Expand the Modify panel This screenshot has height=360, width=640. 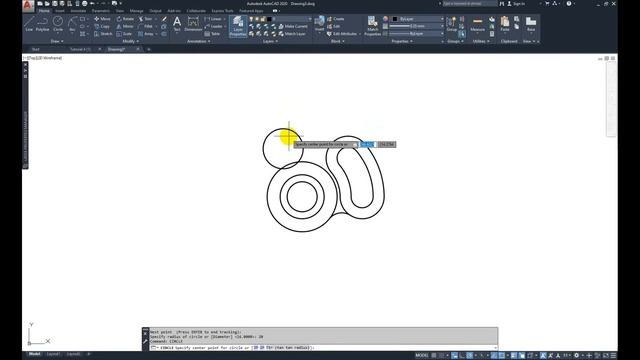tap(131, 41)
